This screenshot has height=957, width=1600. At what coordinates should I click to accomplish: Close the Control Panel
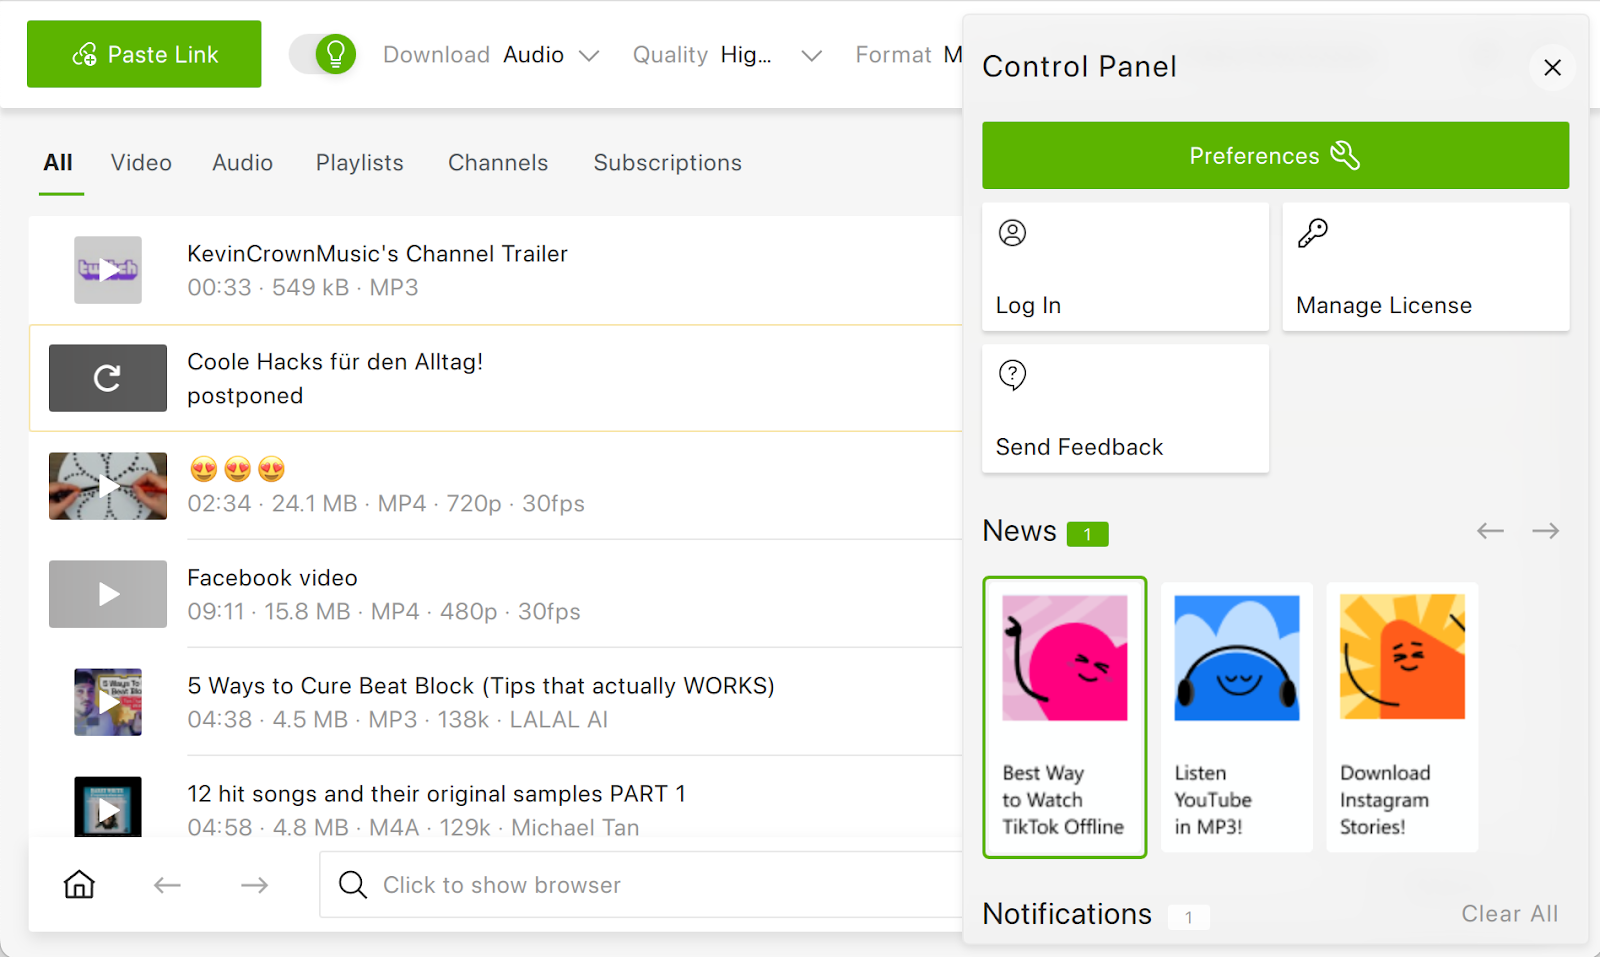pos(1552,67)
